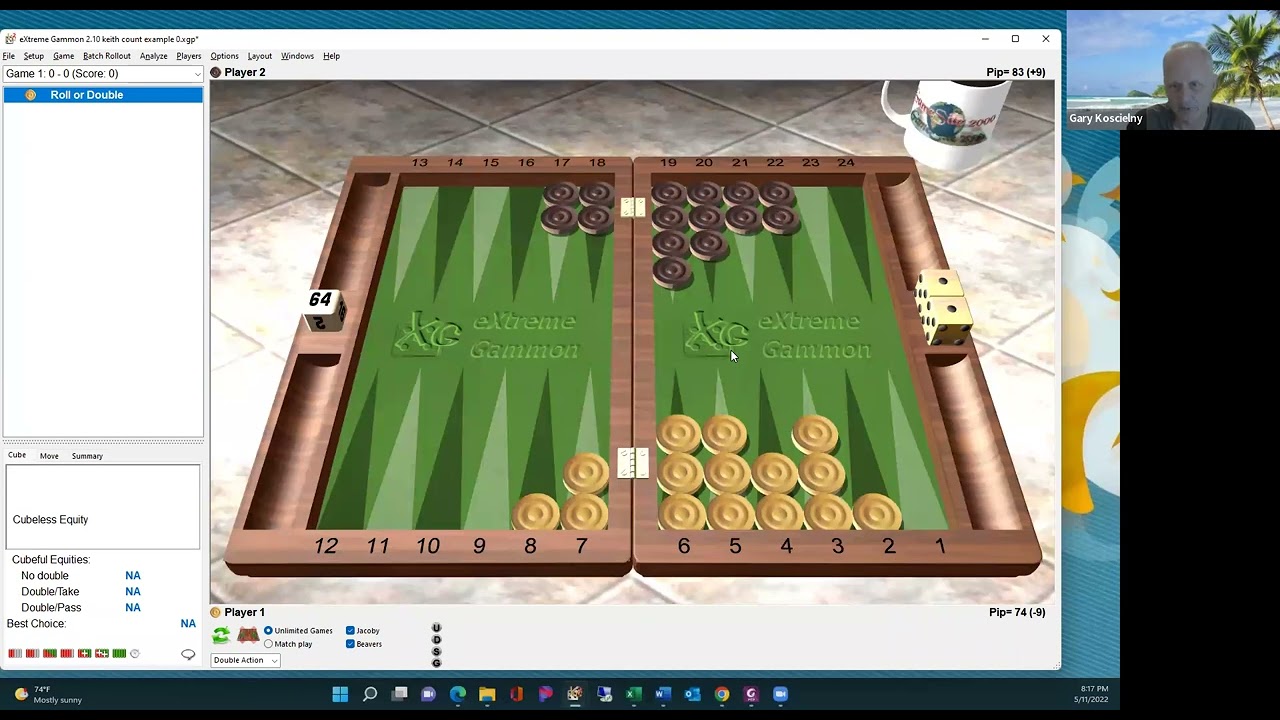Click Gary Koscielny's video thumbnail
Screen dimensions: 1280x720
click(x=1172, y=71)
